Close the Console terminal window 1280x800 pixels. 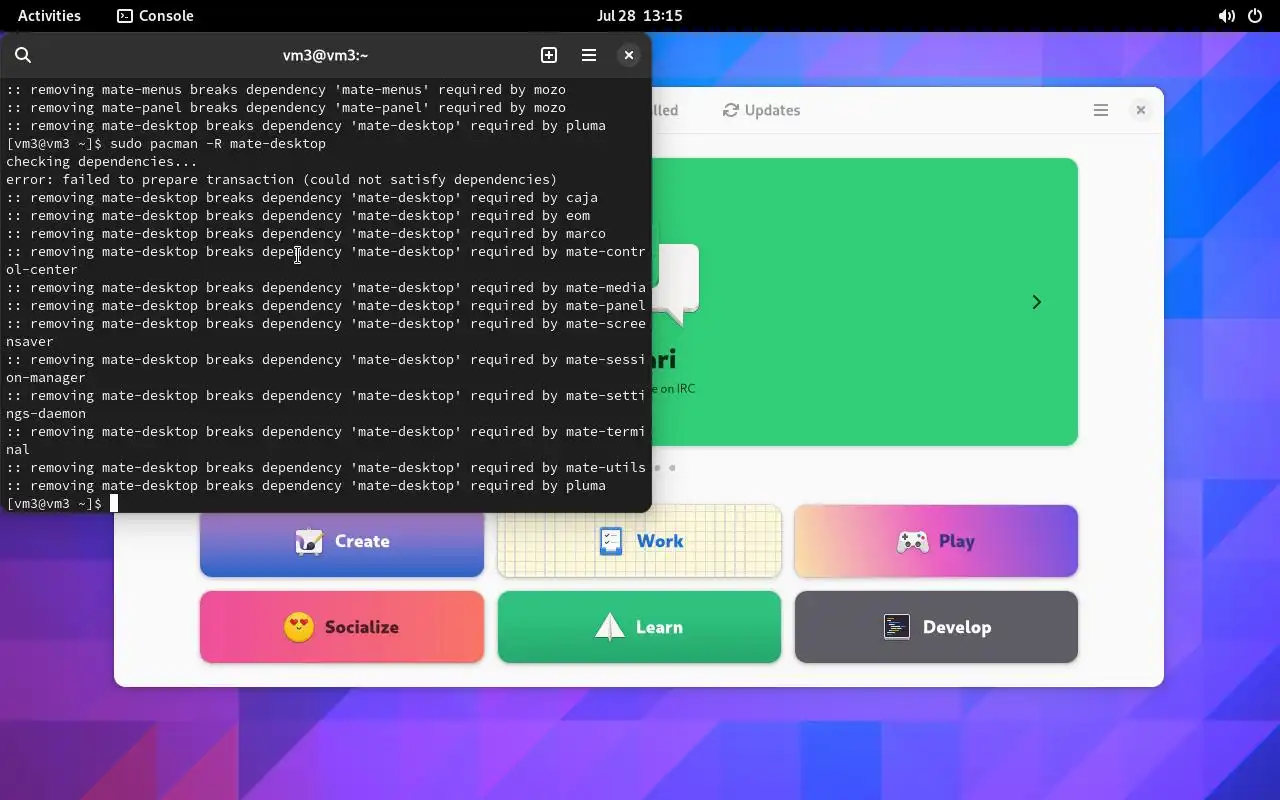pos(629,55)
